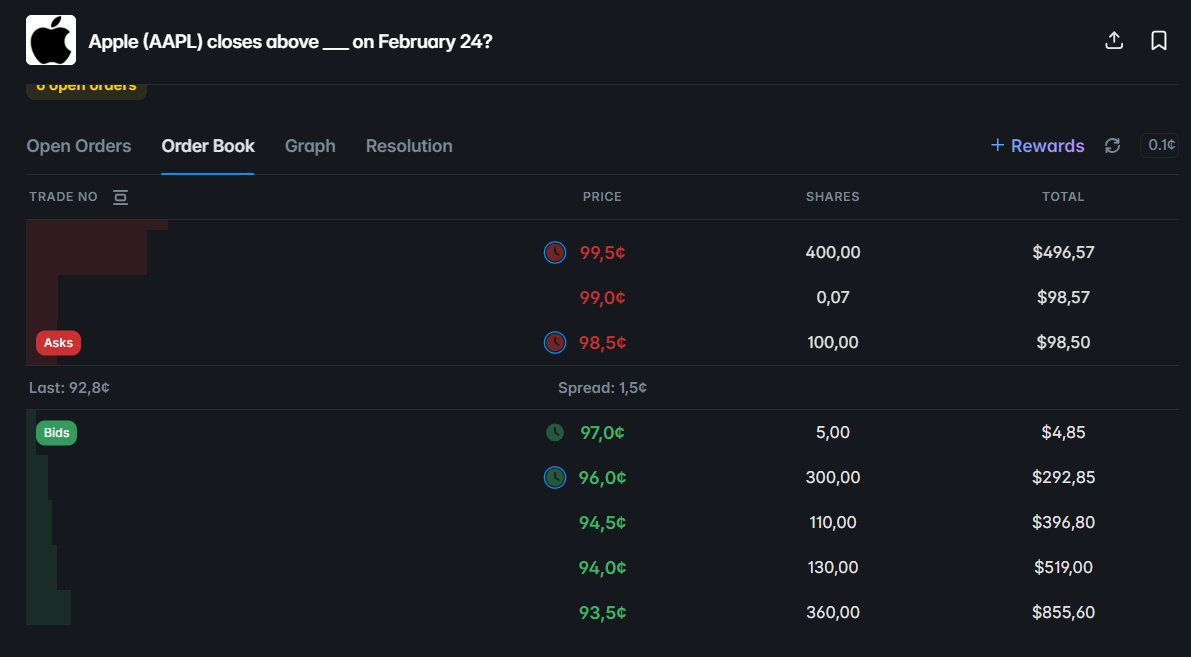Click the $98,57 total
Image resolution: width=1191 pixels, height=657 pixels.
(x=1063, y=298)
